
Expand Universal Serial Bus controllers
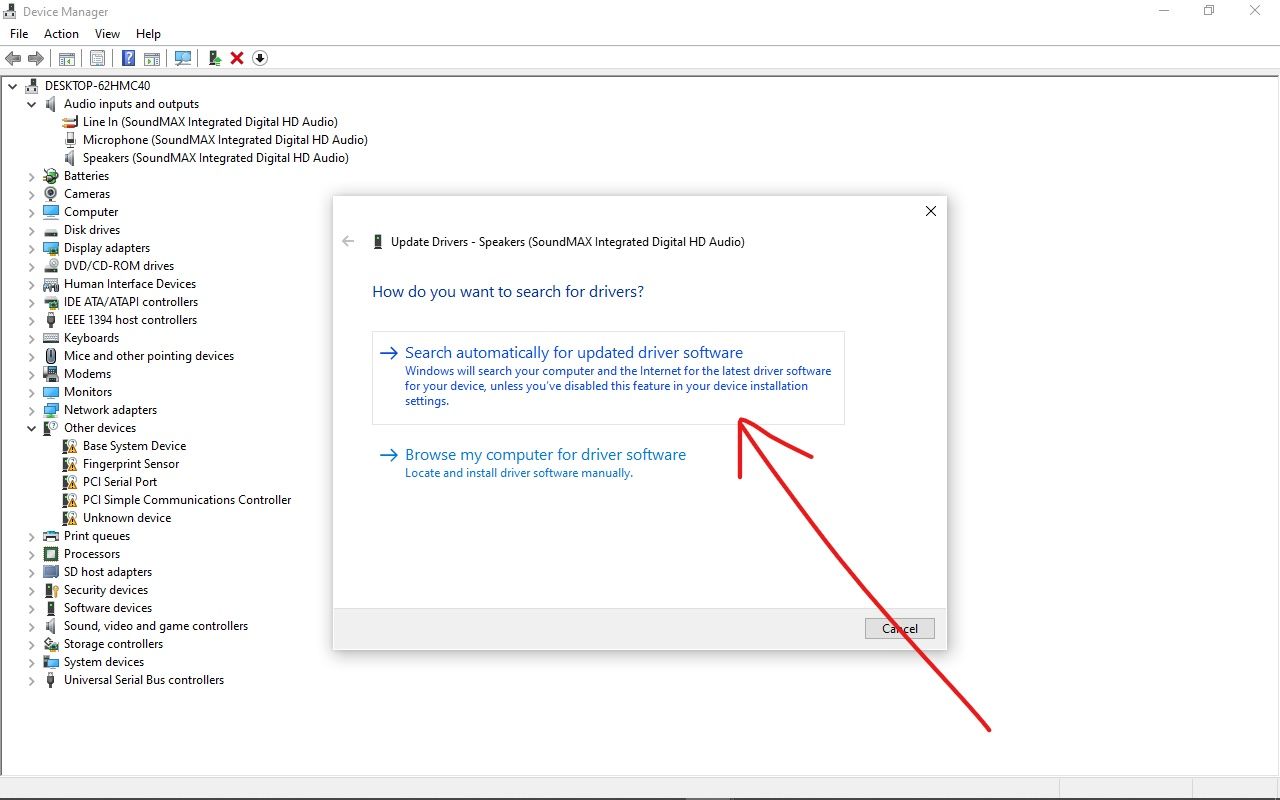[x=32, y=680]
